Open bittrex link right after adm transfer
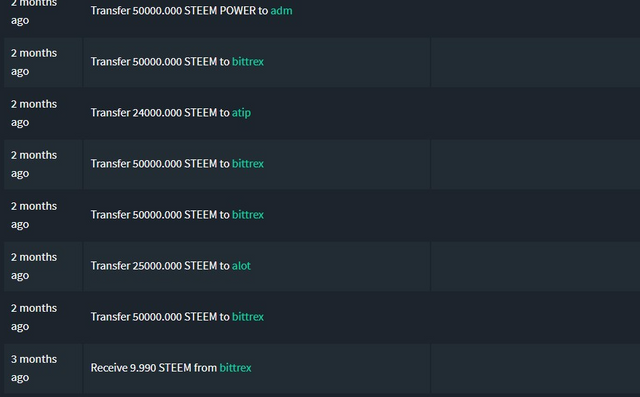Image resolution: width=640 pixels, height=397 pixels. pyautogui.click(x=248, y=62)
